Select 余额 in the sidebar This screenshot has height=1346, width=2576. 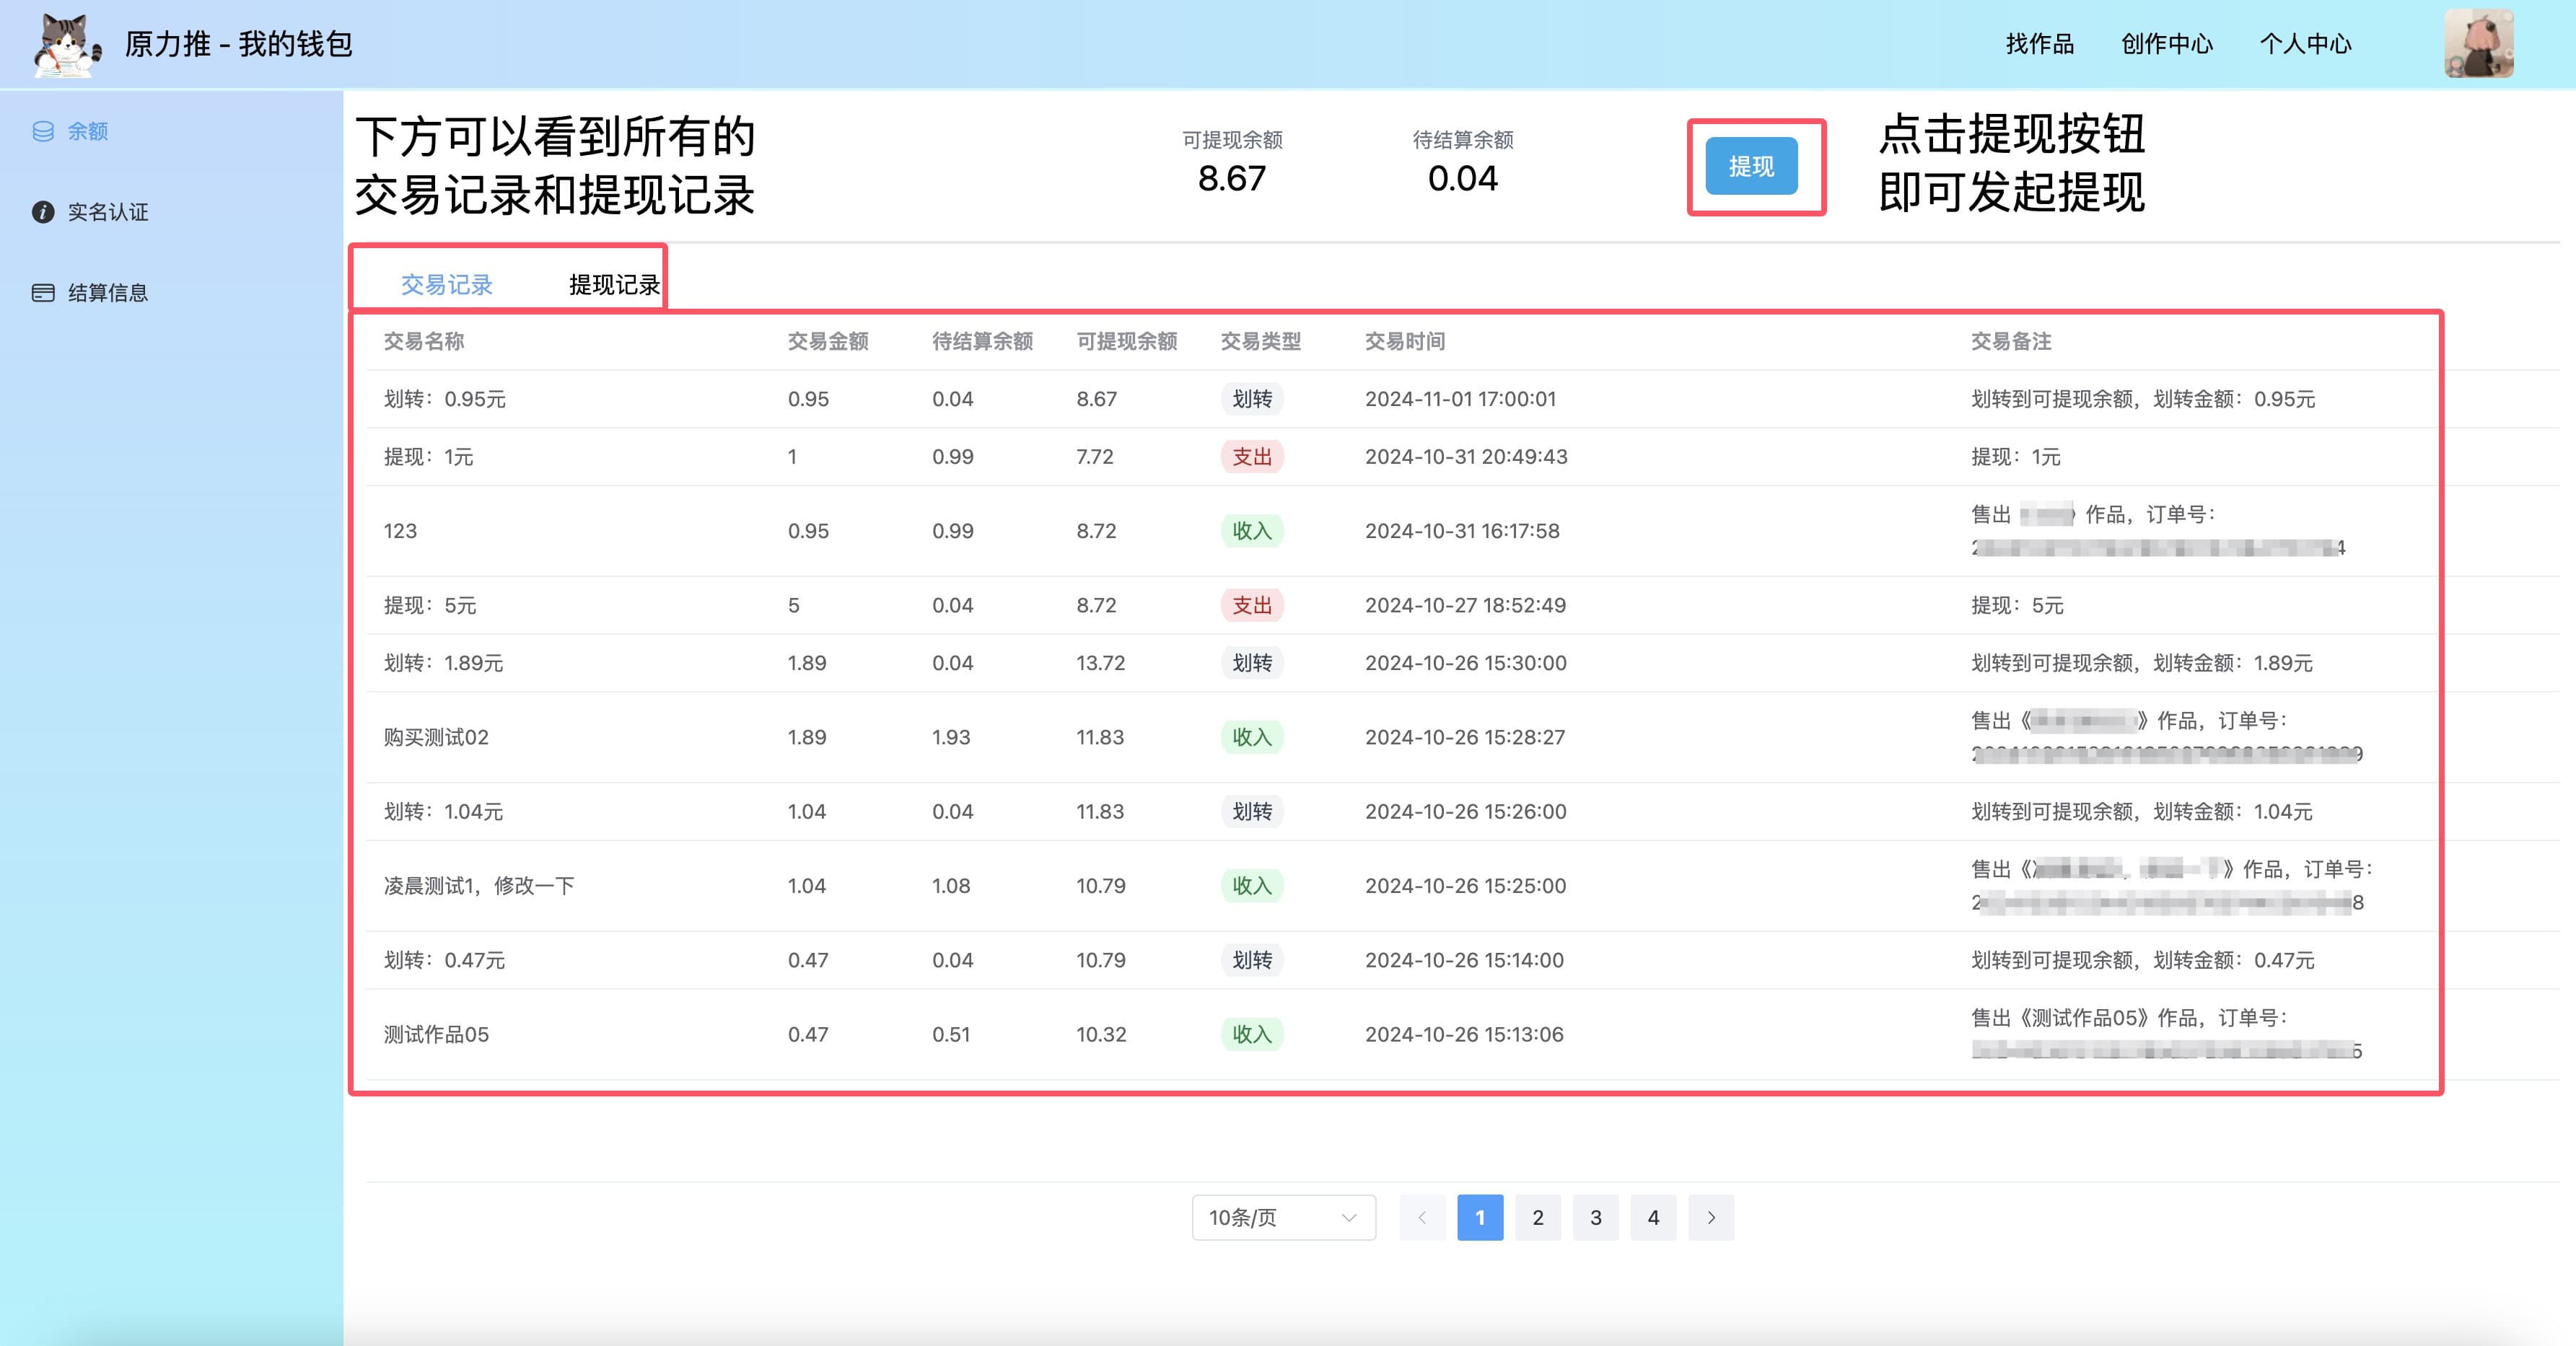click(87, 131)
